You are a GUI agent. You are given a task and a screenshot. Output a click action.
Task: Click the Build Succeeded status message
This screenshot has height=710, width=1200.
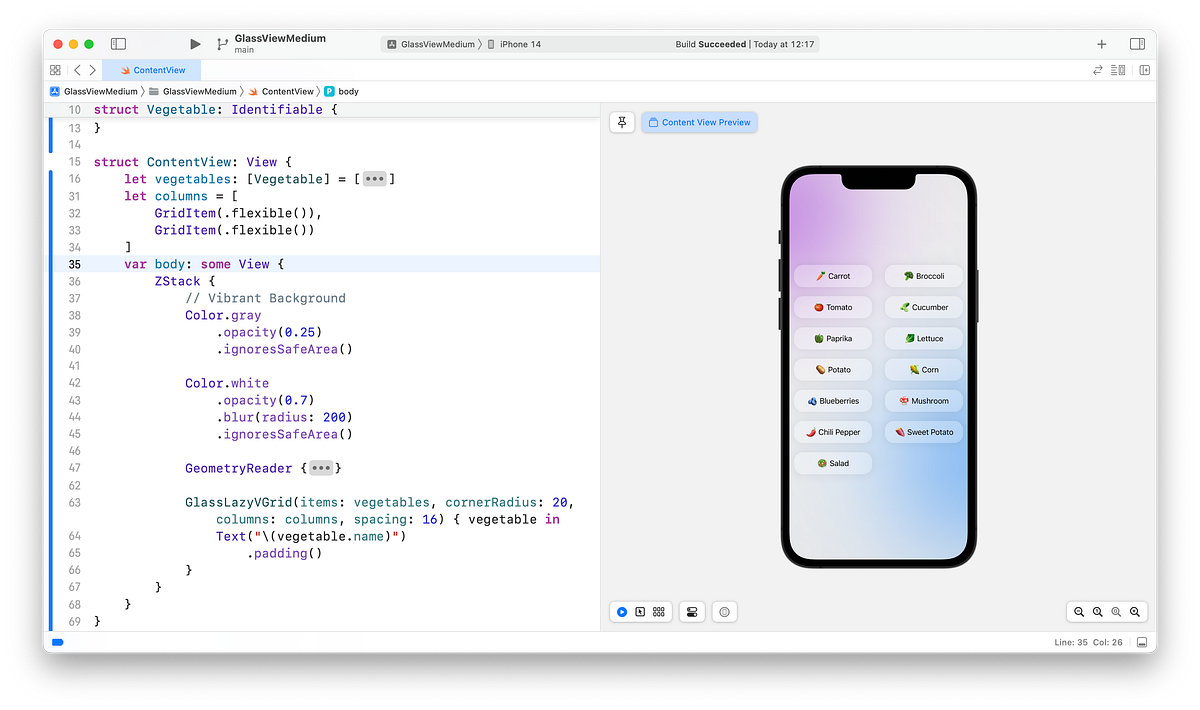[x=747, y=43]
